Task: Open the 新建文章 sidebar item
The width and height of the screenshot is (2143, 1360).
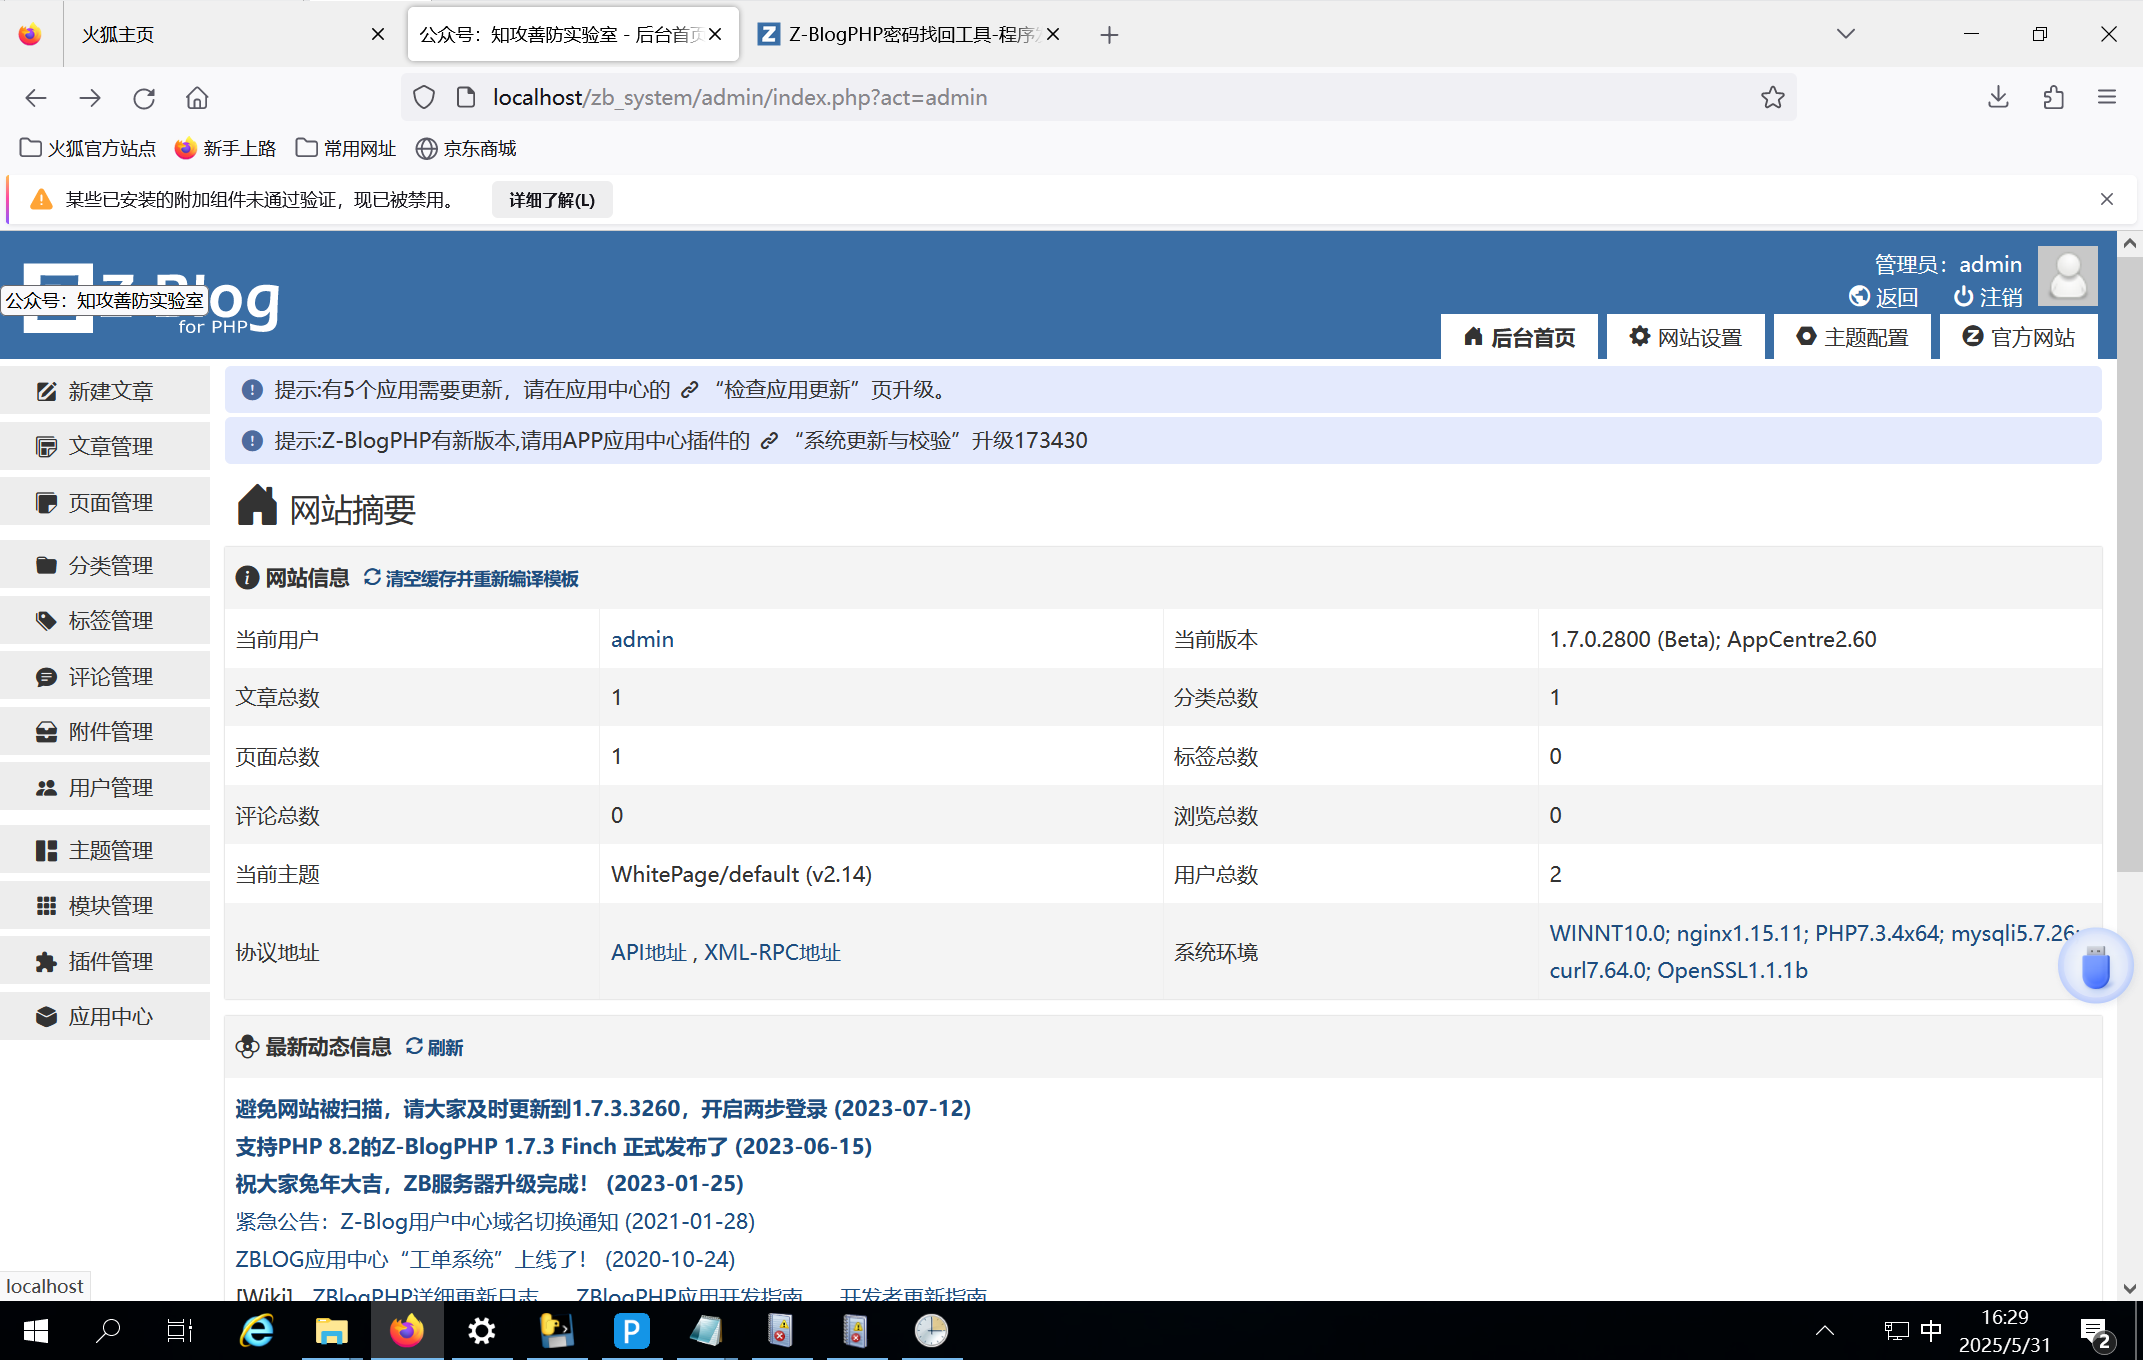Action: (x=108, y=391)
